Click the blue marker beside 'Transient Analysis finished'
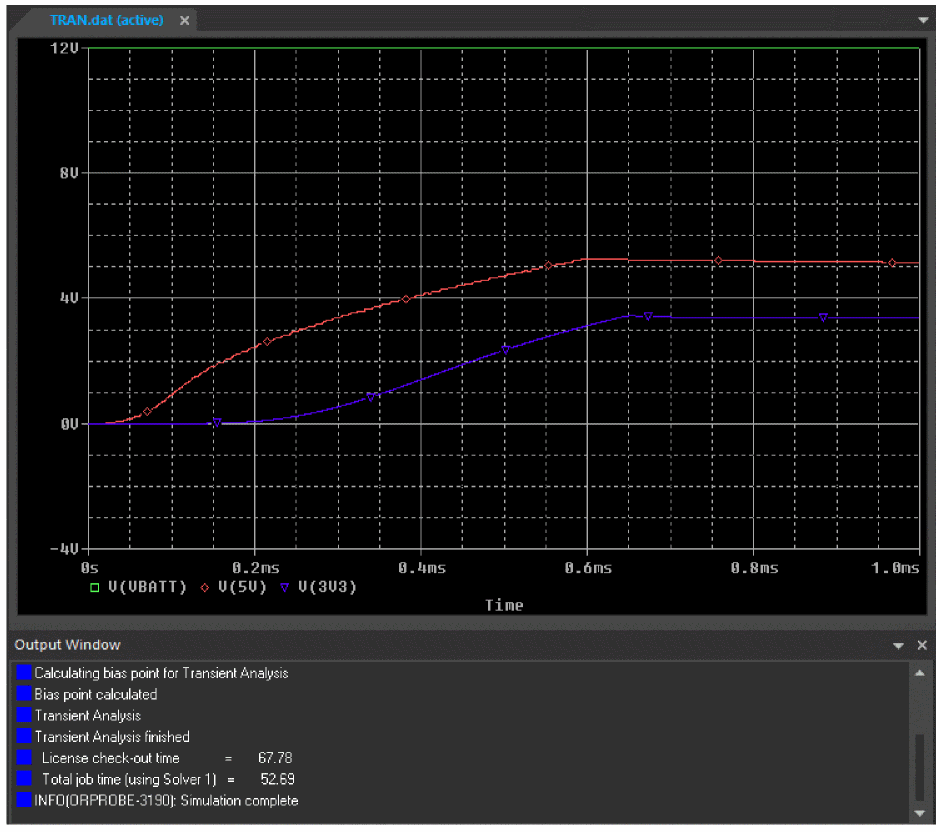Image resolution: width=936 pixels, height=832 pixels. [x=23, y=736]
